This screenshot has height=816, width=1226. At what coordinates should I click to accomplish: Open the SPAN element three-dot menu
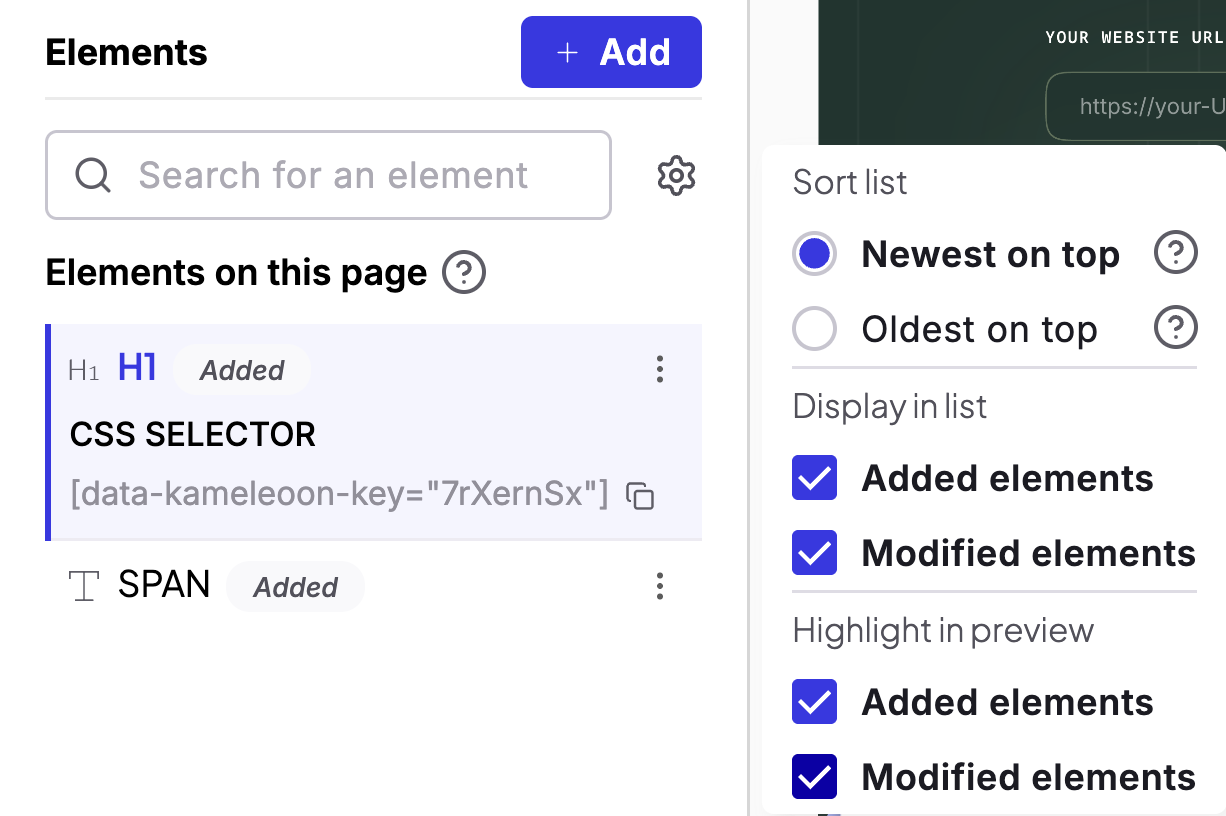(659, 586)
